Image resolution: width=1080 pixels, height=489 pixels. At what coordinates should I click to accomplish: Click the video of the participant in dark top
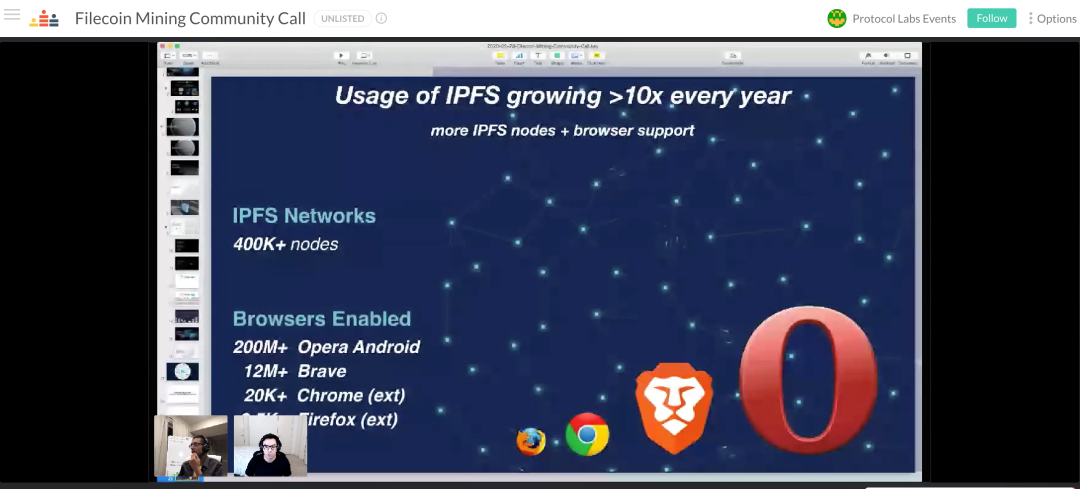click(x=270, y=446)
